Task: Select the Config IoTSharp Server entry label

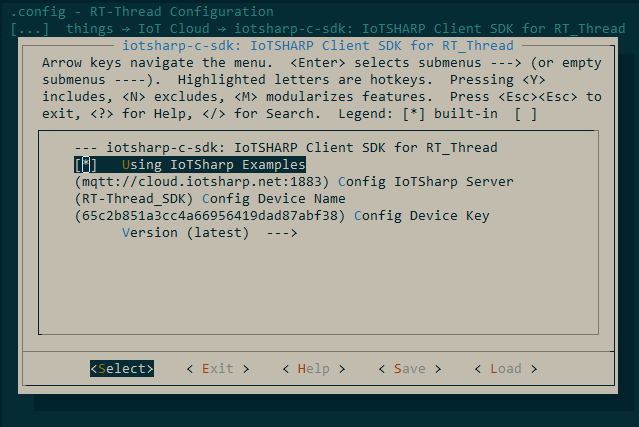Action: click(425, 181)
